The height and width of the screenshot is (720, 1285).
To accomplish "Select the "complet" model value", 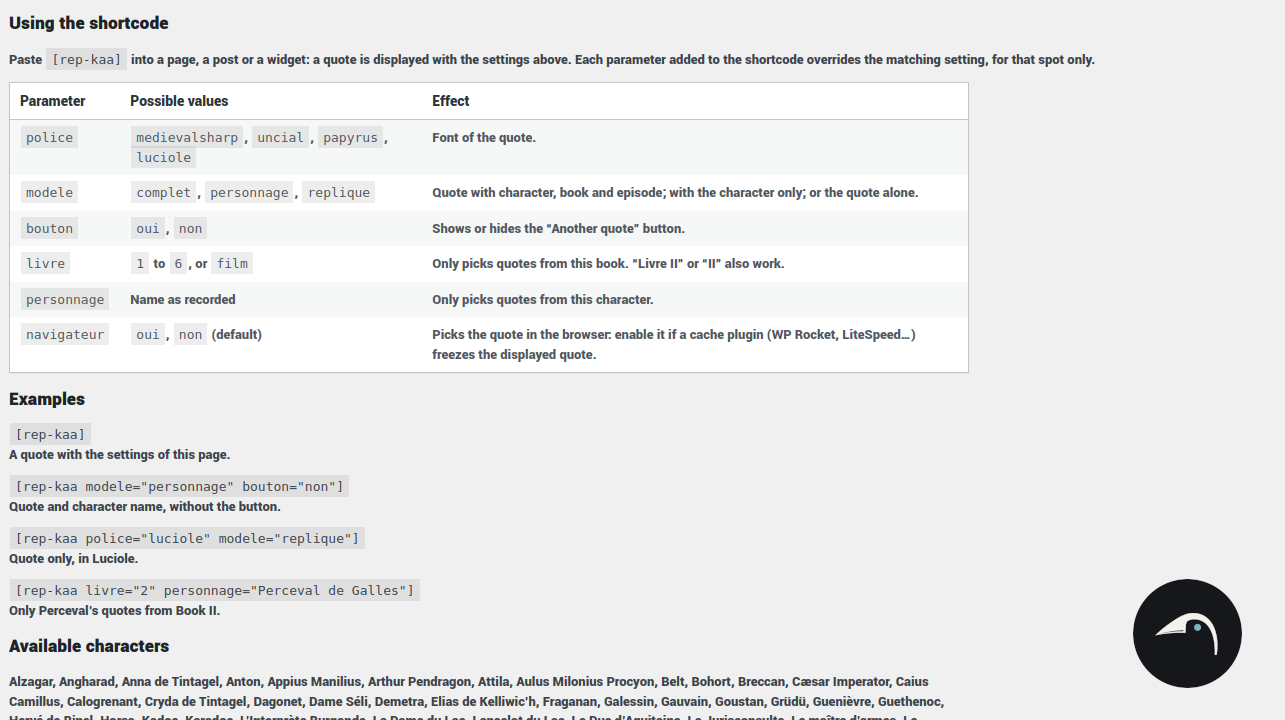I will (x=164, y=193).
